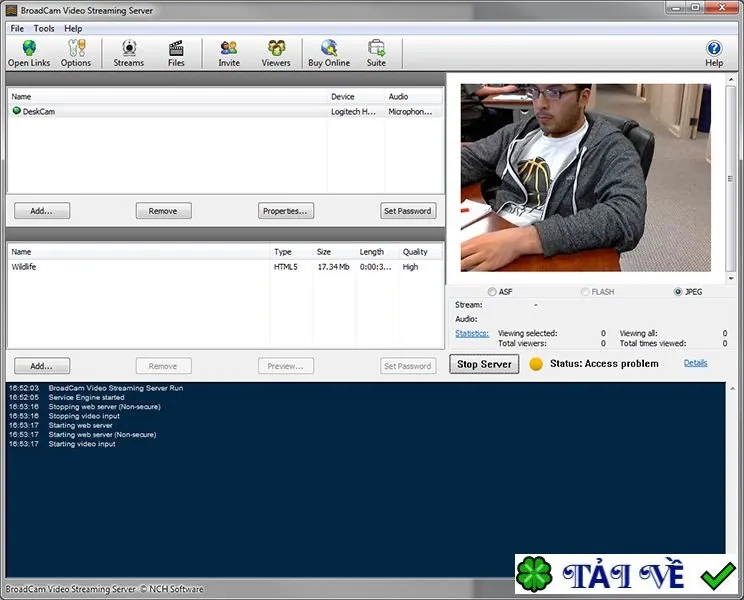Click the stream Properties button
Image resolution: width=744 pixels, height=600 pixels.
286,211
